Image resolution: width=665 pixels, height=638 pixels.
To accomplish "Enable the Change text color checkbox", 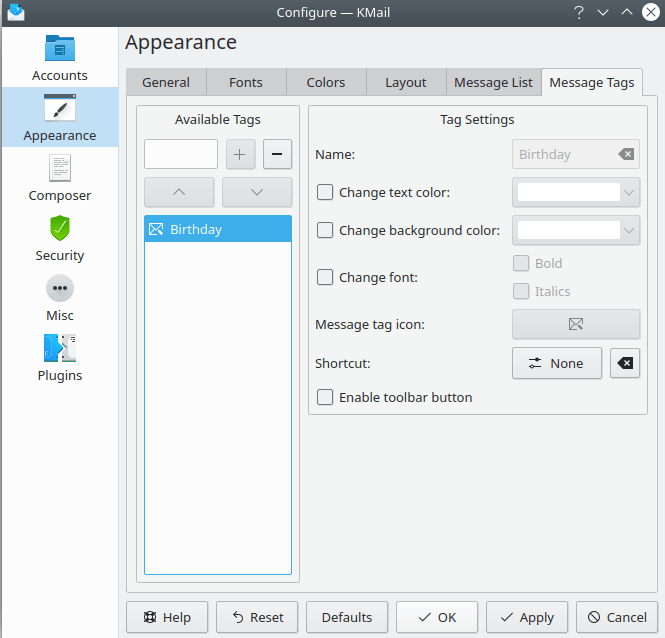I will (x=325, y=192).
